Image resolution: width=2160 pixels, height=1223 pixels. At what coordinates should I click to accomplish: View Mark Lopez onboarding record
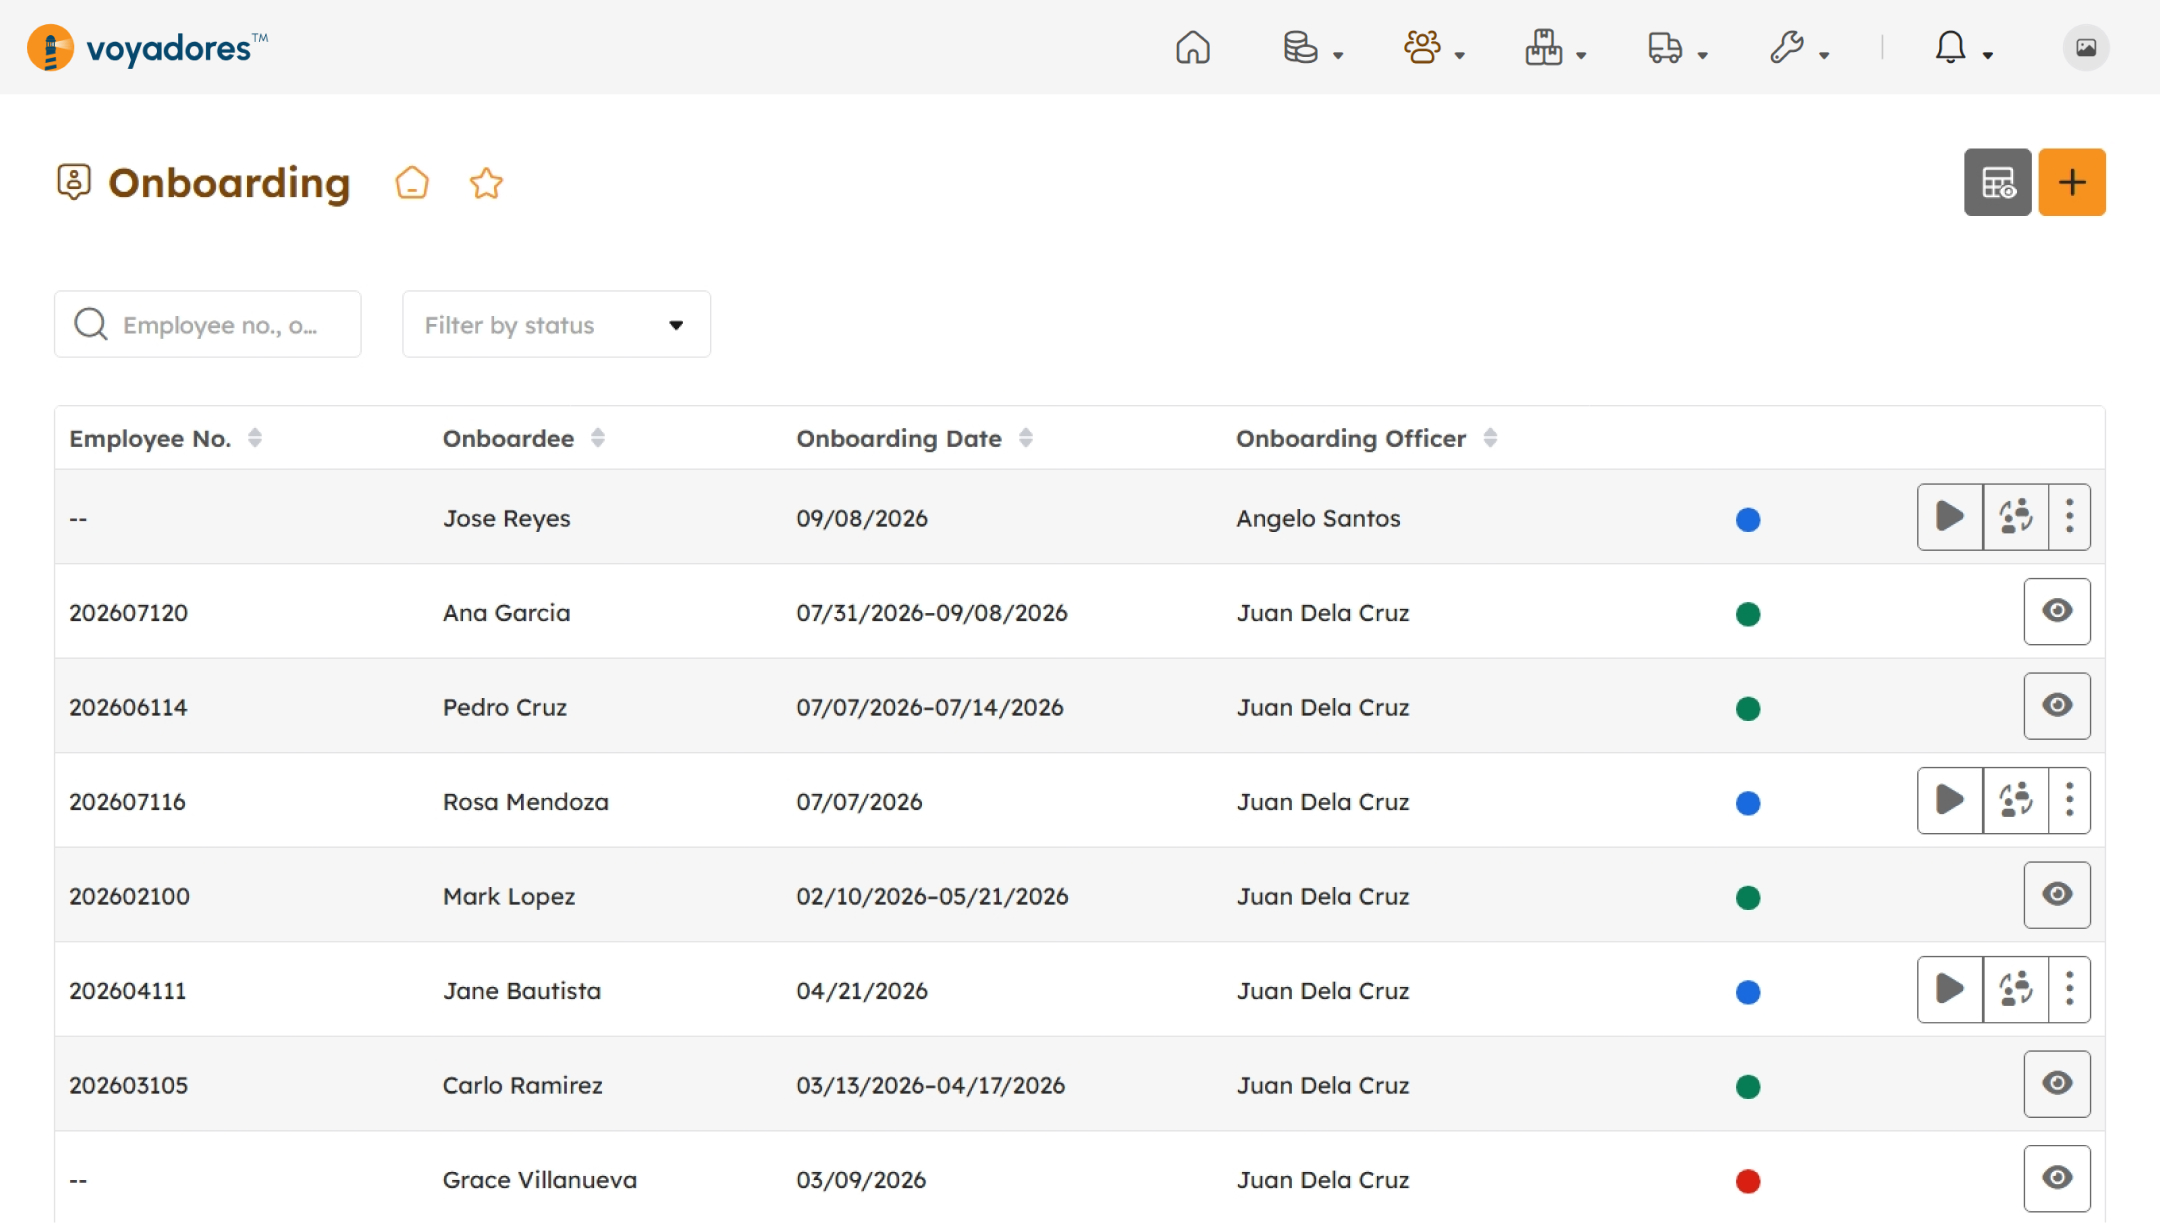click(2057, 895)
